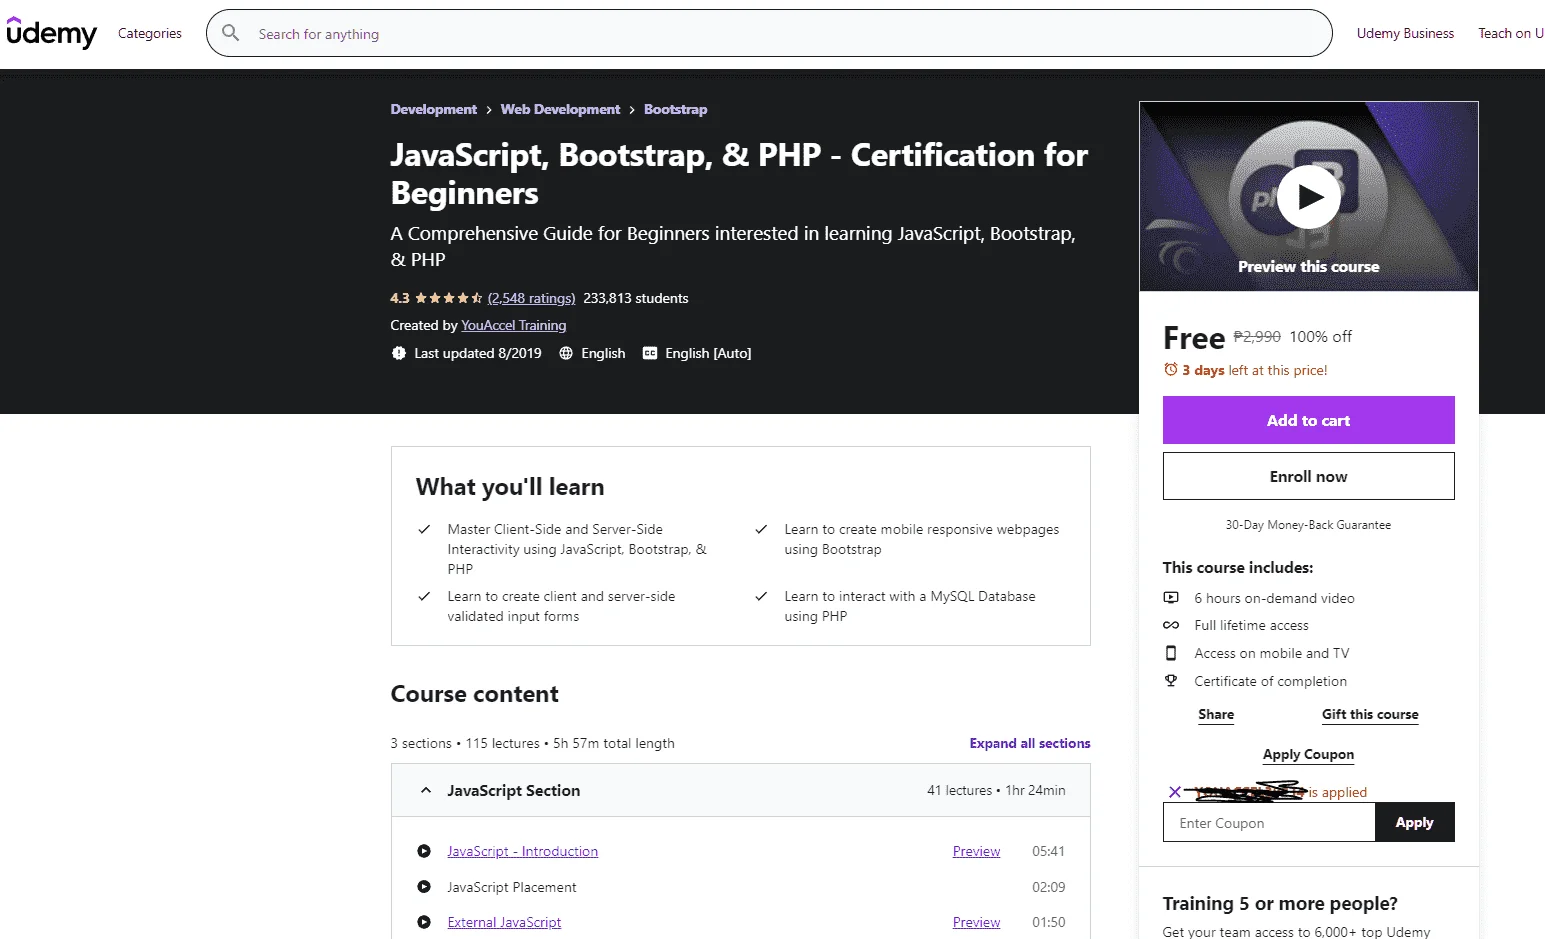
Task: Click the Certificate of completion text
Action: tap(1270, 681)
